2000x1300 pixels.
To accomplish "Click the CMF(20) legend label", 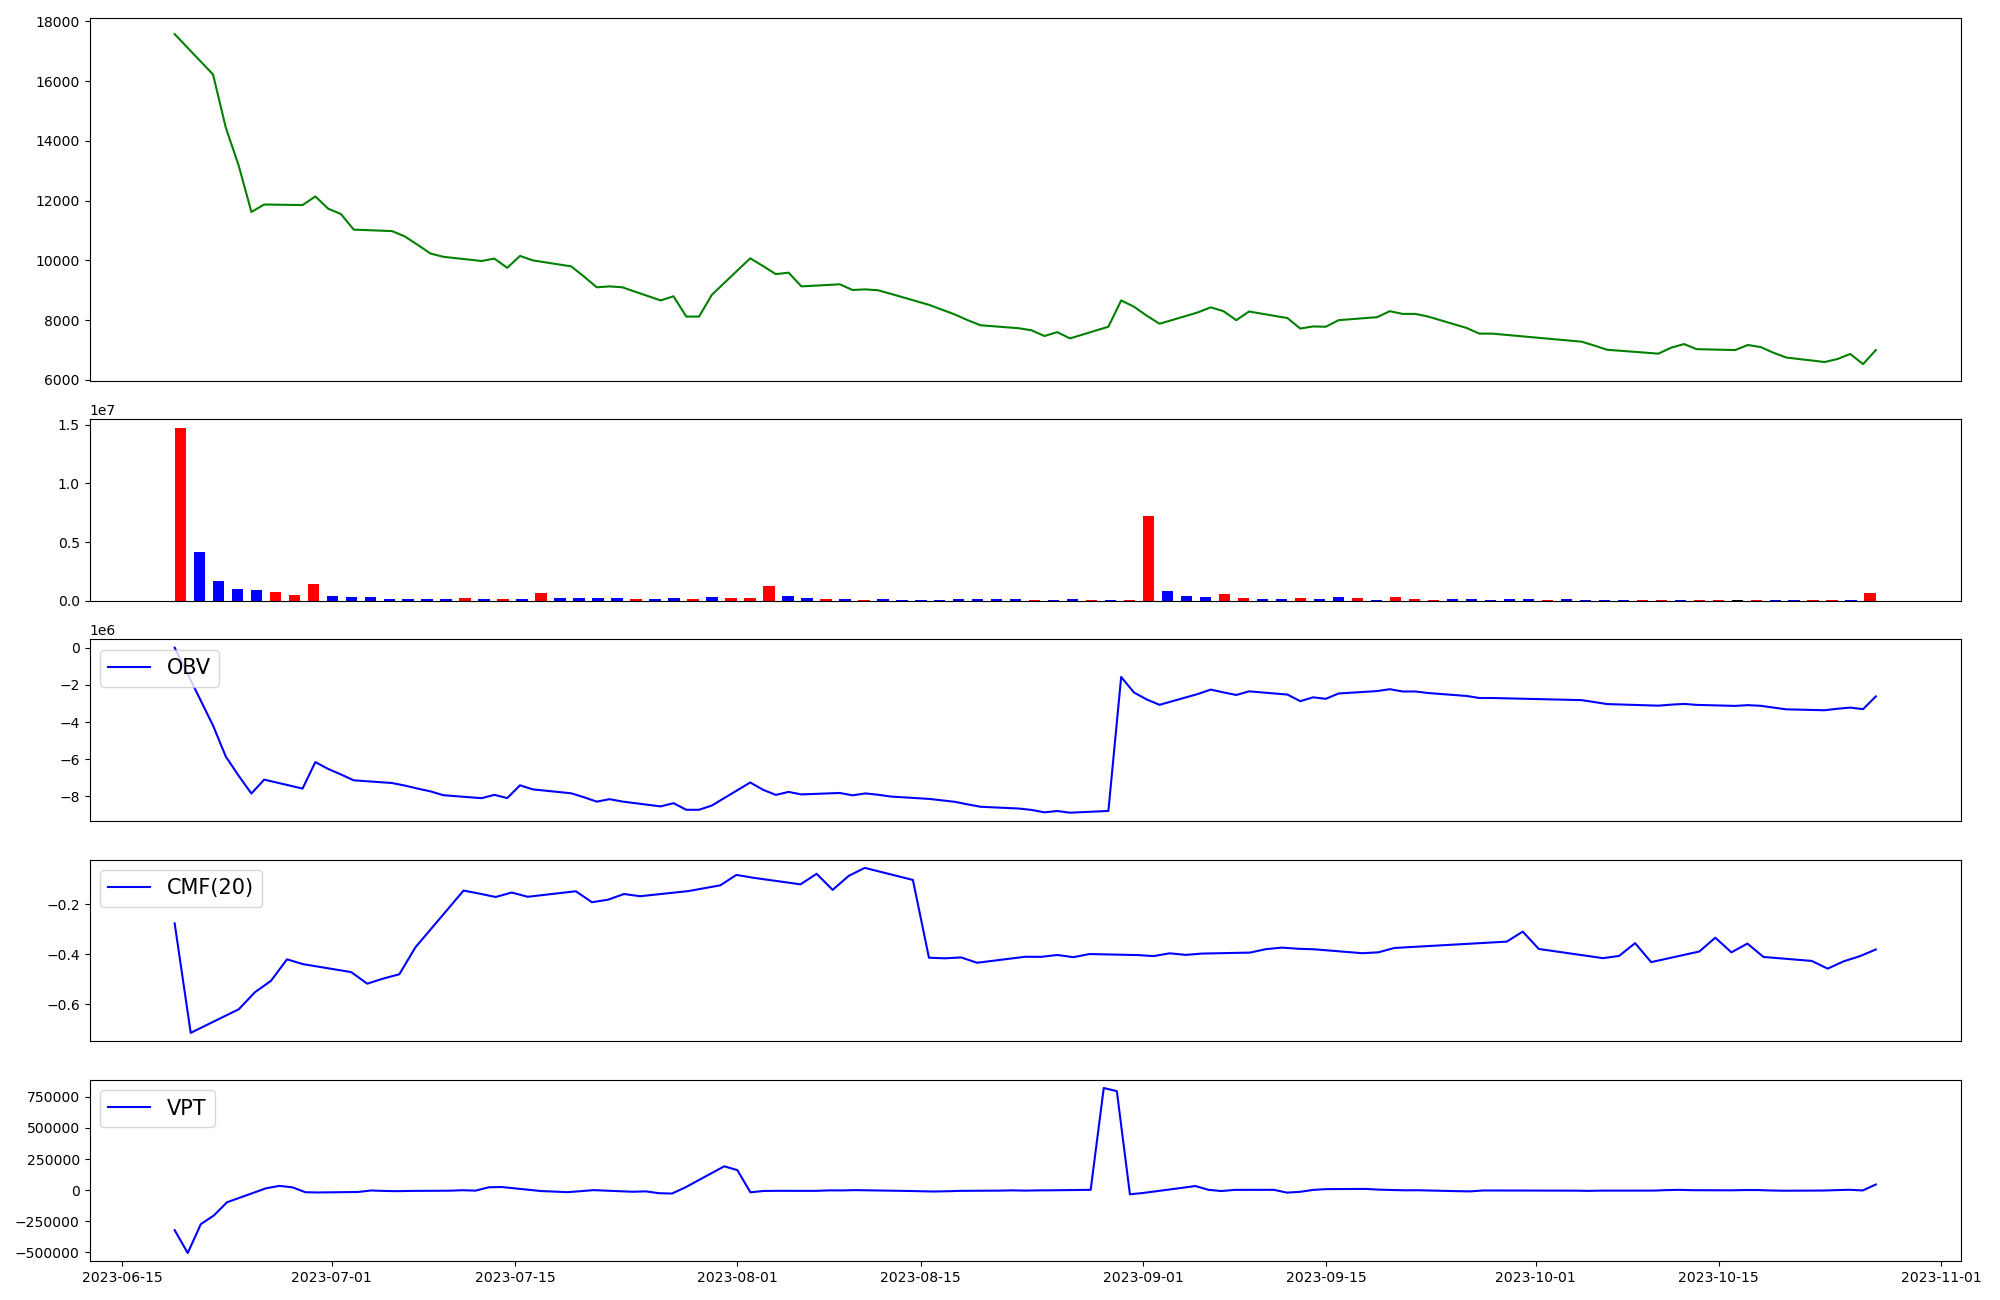I will pos(209,888).
